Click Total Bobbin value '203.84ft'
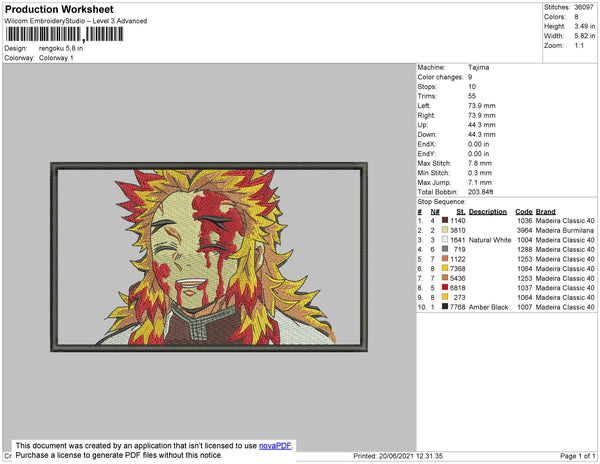600x464 pixels. point(481,192)
